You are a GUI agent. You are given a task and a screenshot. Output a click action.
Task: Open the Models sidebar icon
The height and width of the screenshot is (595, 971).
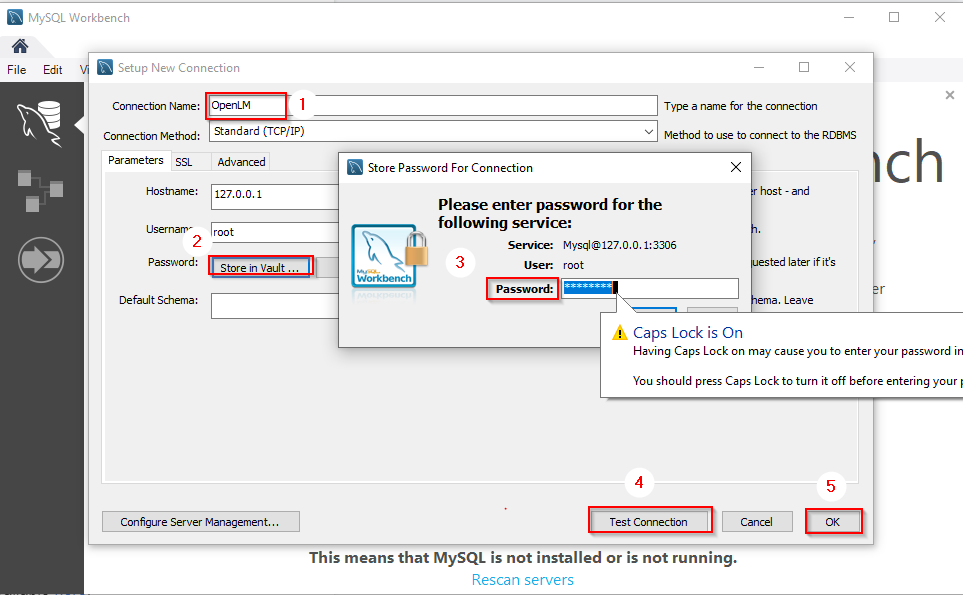pyautogui.click(x=40, y=191)
